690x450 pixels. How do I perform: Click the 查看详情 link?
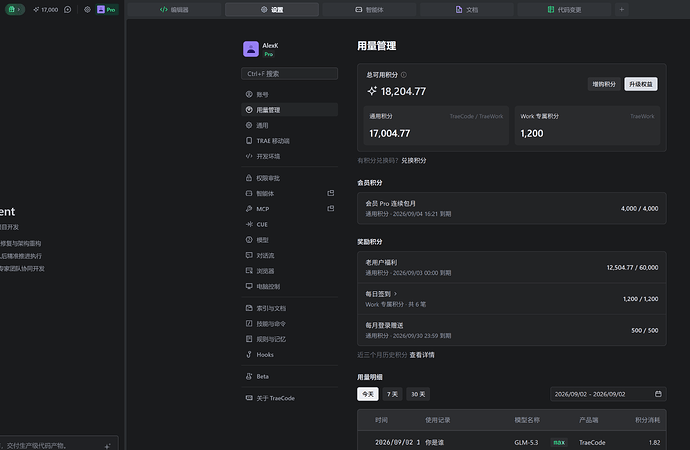[422, 355]
